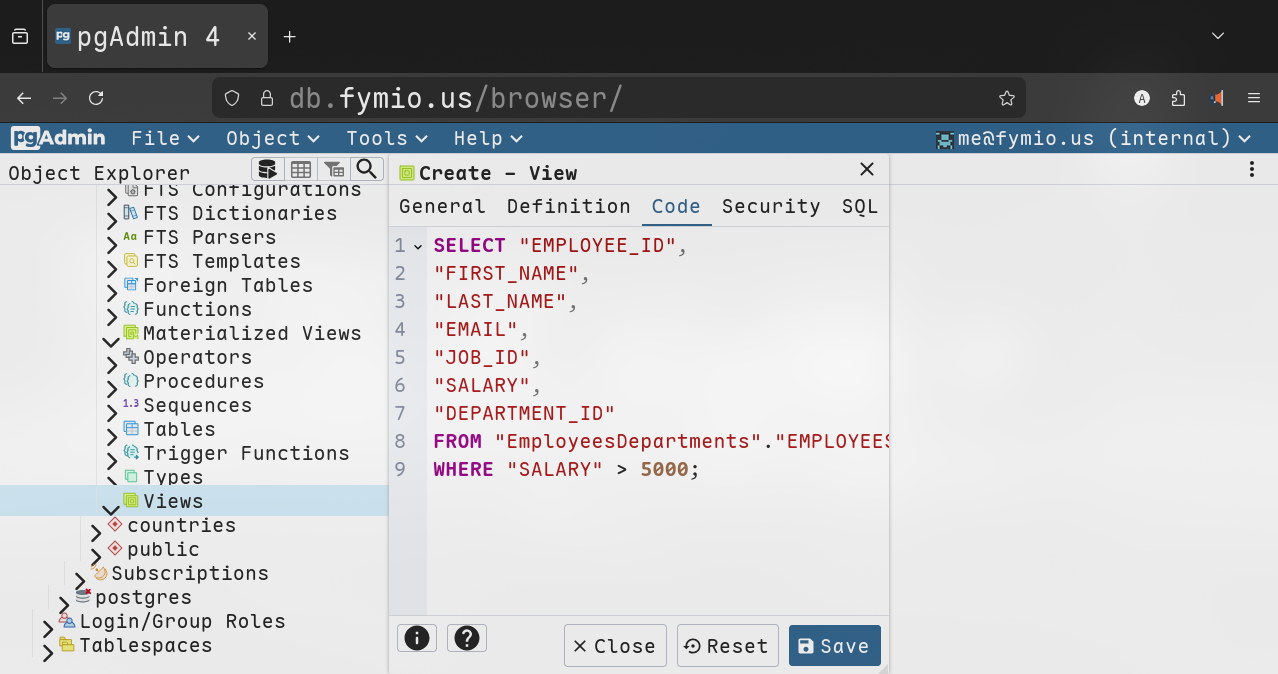Click the Filtered Rows toolbar icon
The width and height of the screenshot is (1278, 674).
334,169
